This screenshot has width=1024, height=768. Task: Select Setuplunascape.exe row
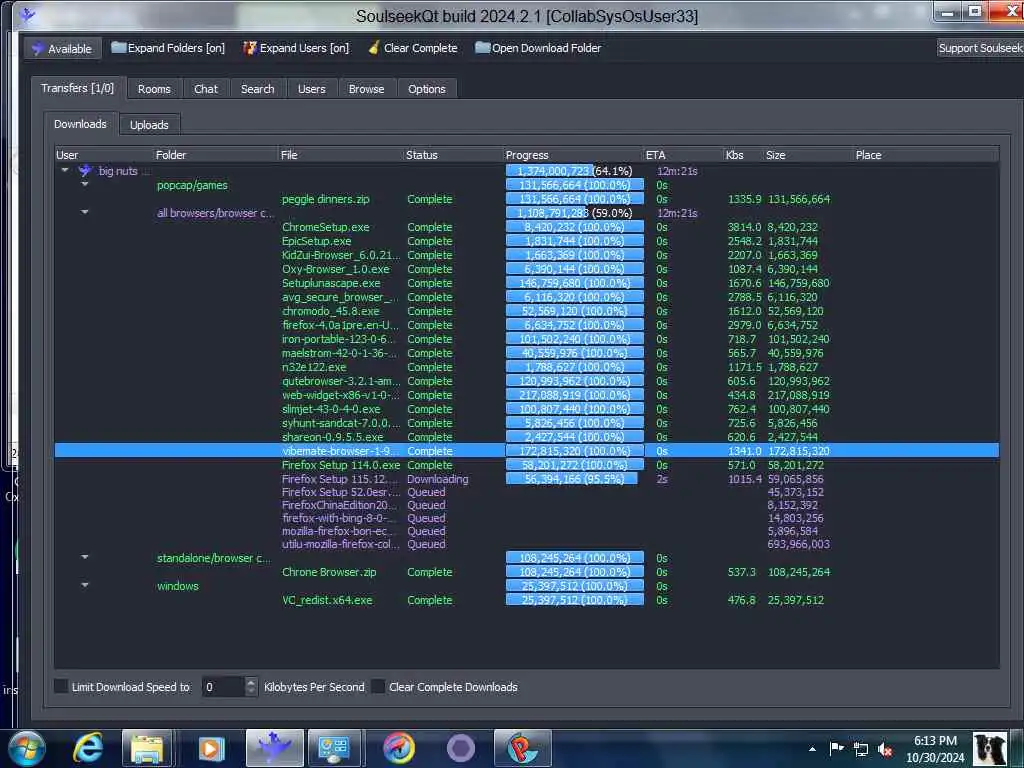pyautogui.click(x=526, y=283)
